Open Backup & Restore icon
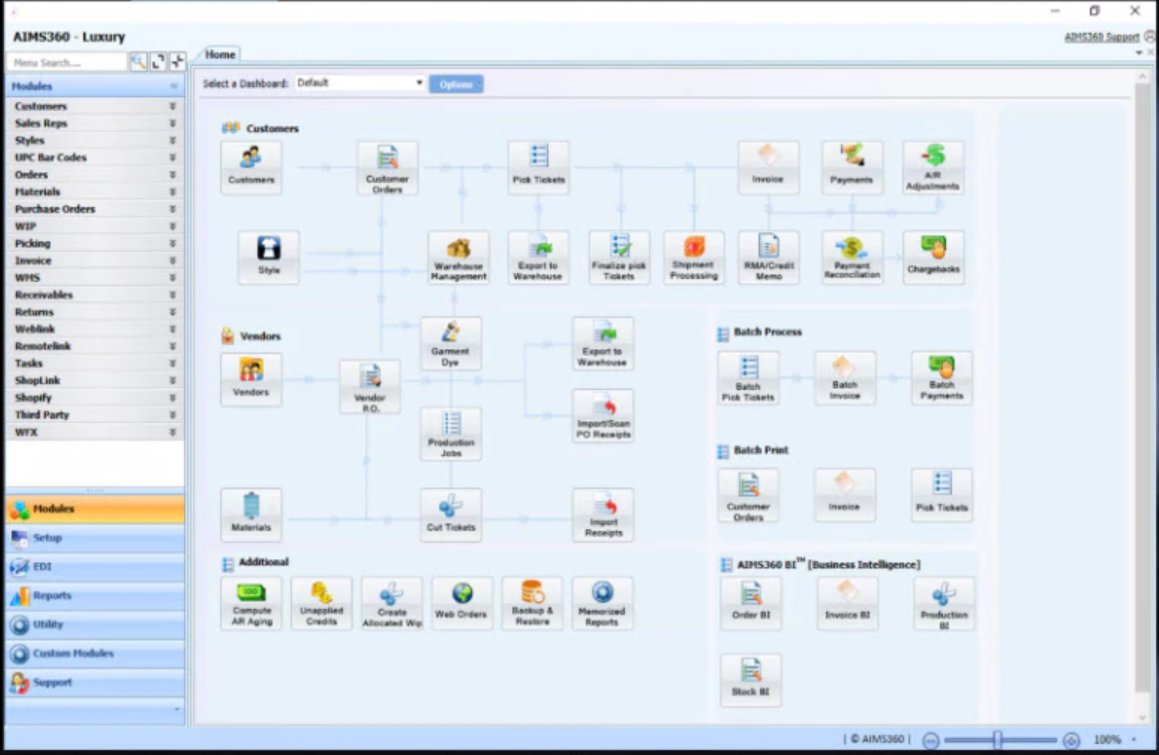Screen dimensions: 1159x755 tap(532, 603)
